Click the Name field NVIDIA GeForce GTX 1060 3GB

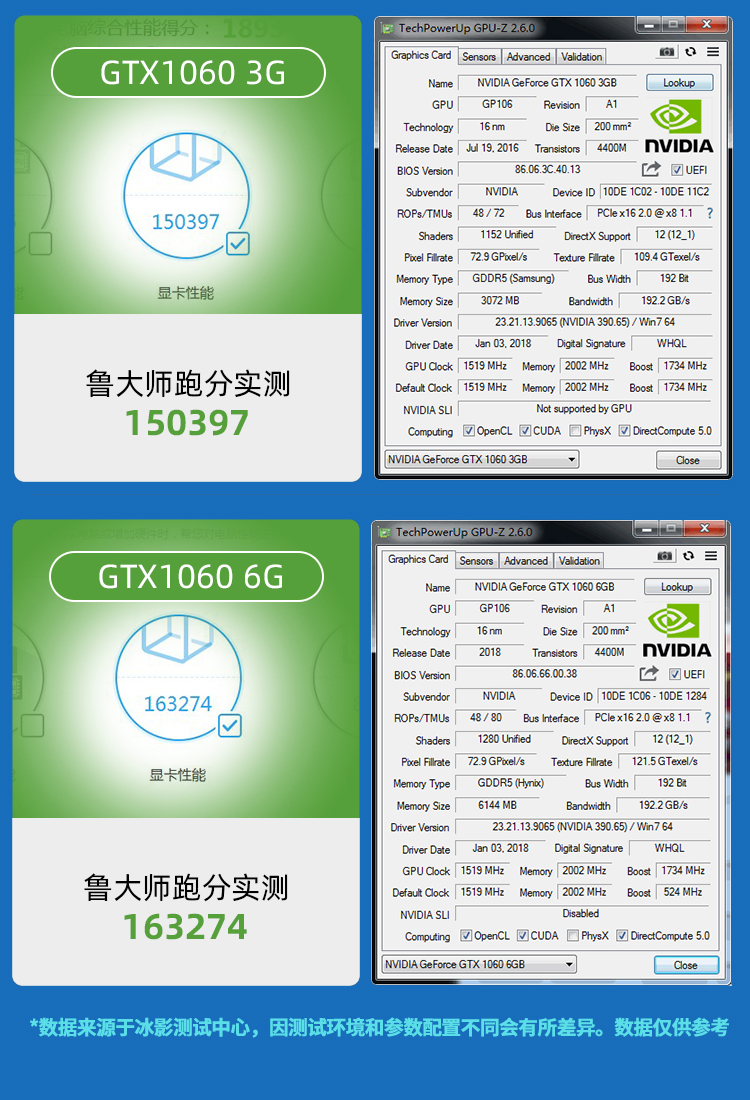[547, 83]
